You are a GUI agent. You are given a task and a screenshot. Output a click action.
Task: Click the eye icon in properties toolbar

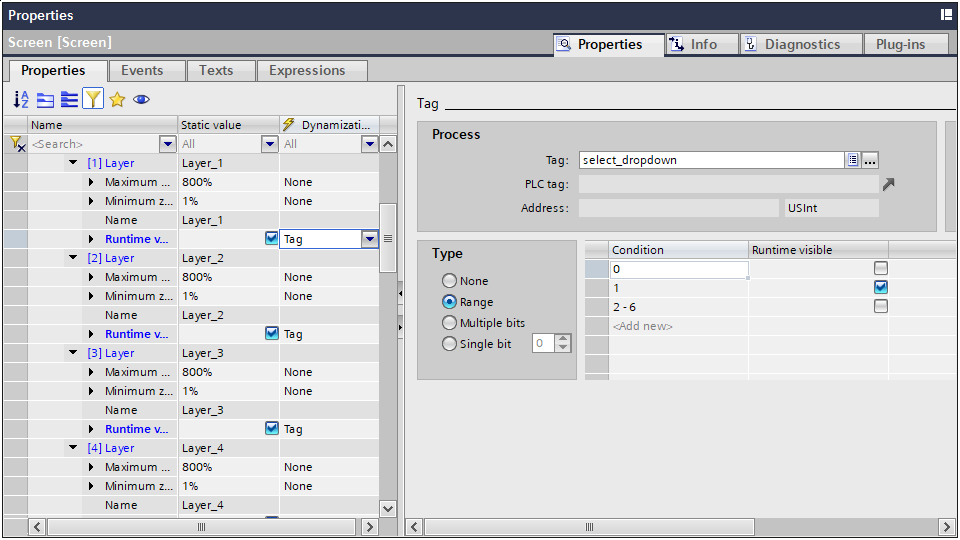coord(142,99)
